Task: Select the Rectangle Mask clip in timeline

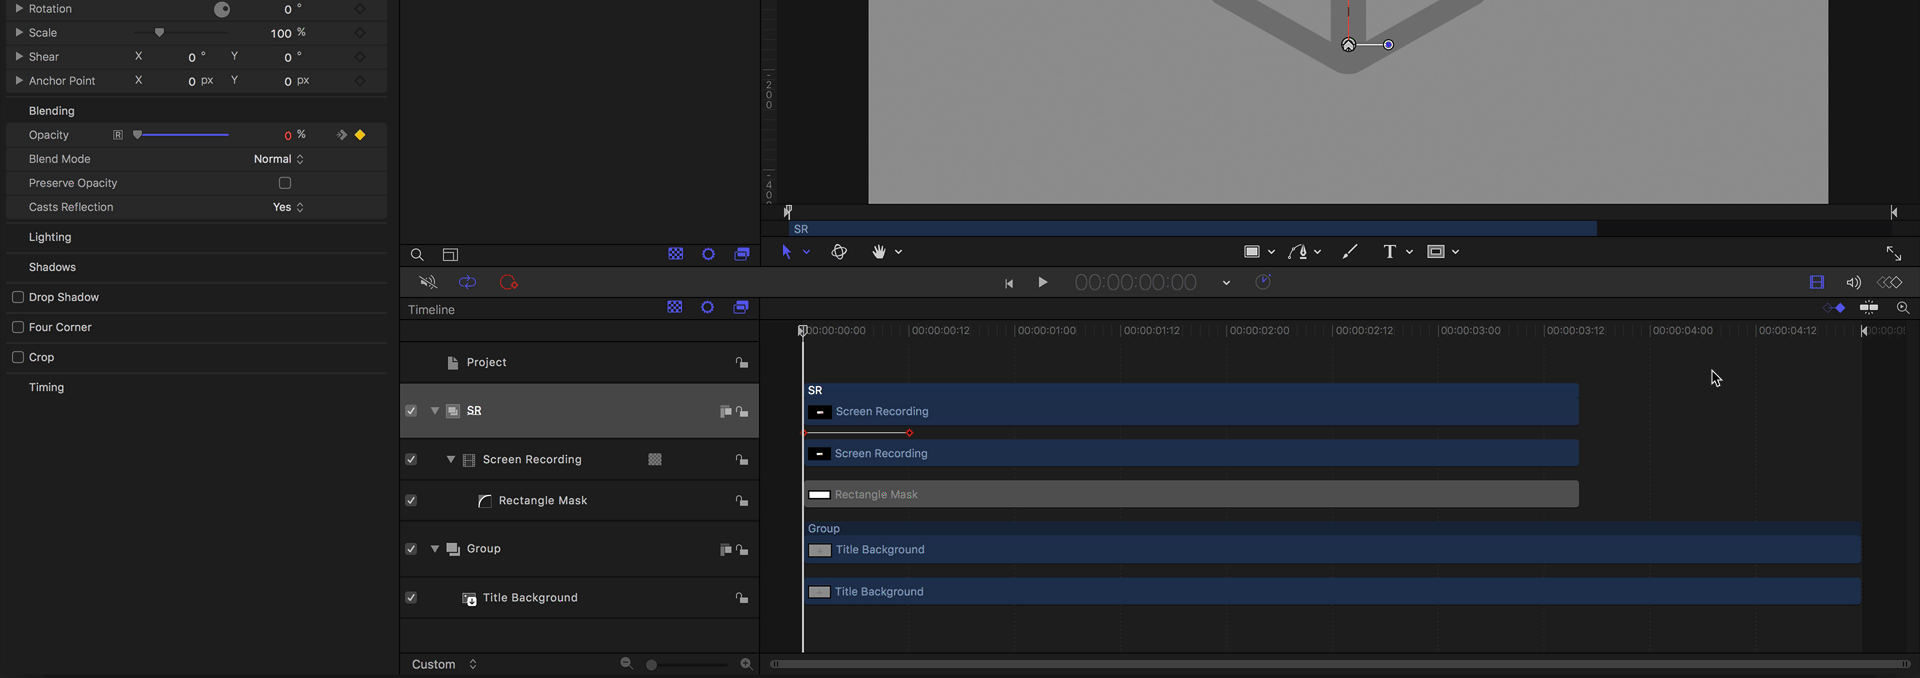Action: 1191,494
